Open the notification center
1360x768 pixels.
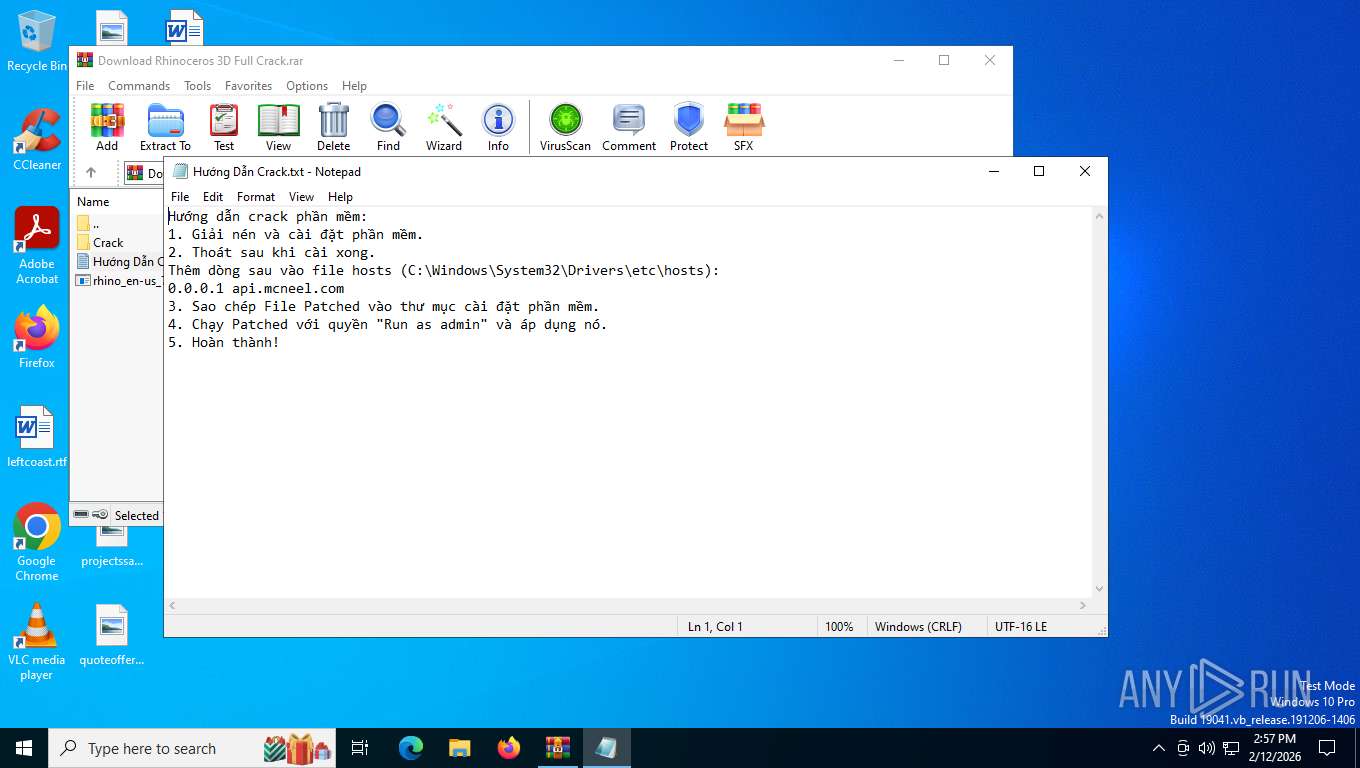pos(1327,748)
